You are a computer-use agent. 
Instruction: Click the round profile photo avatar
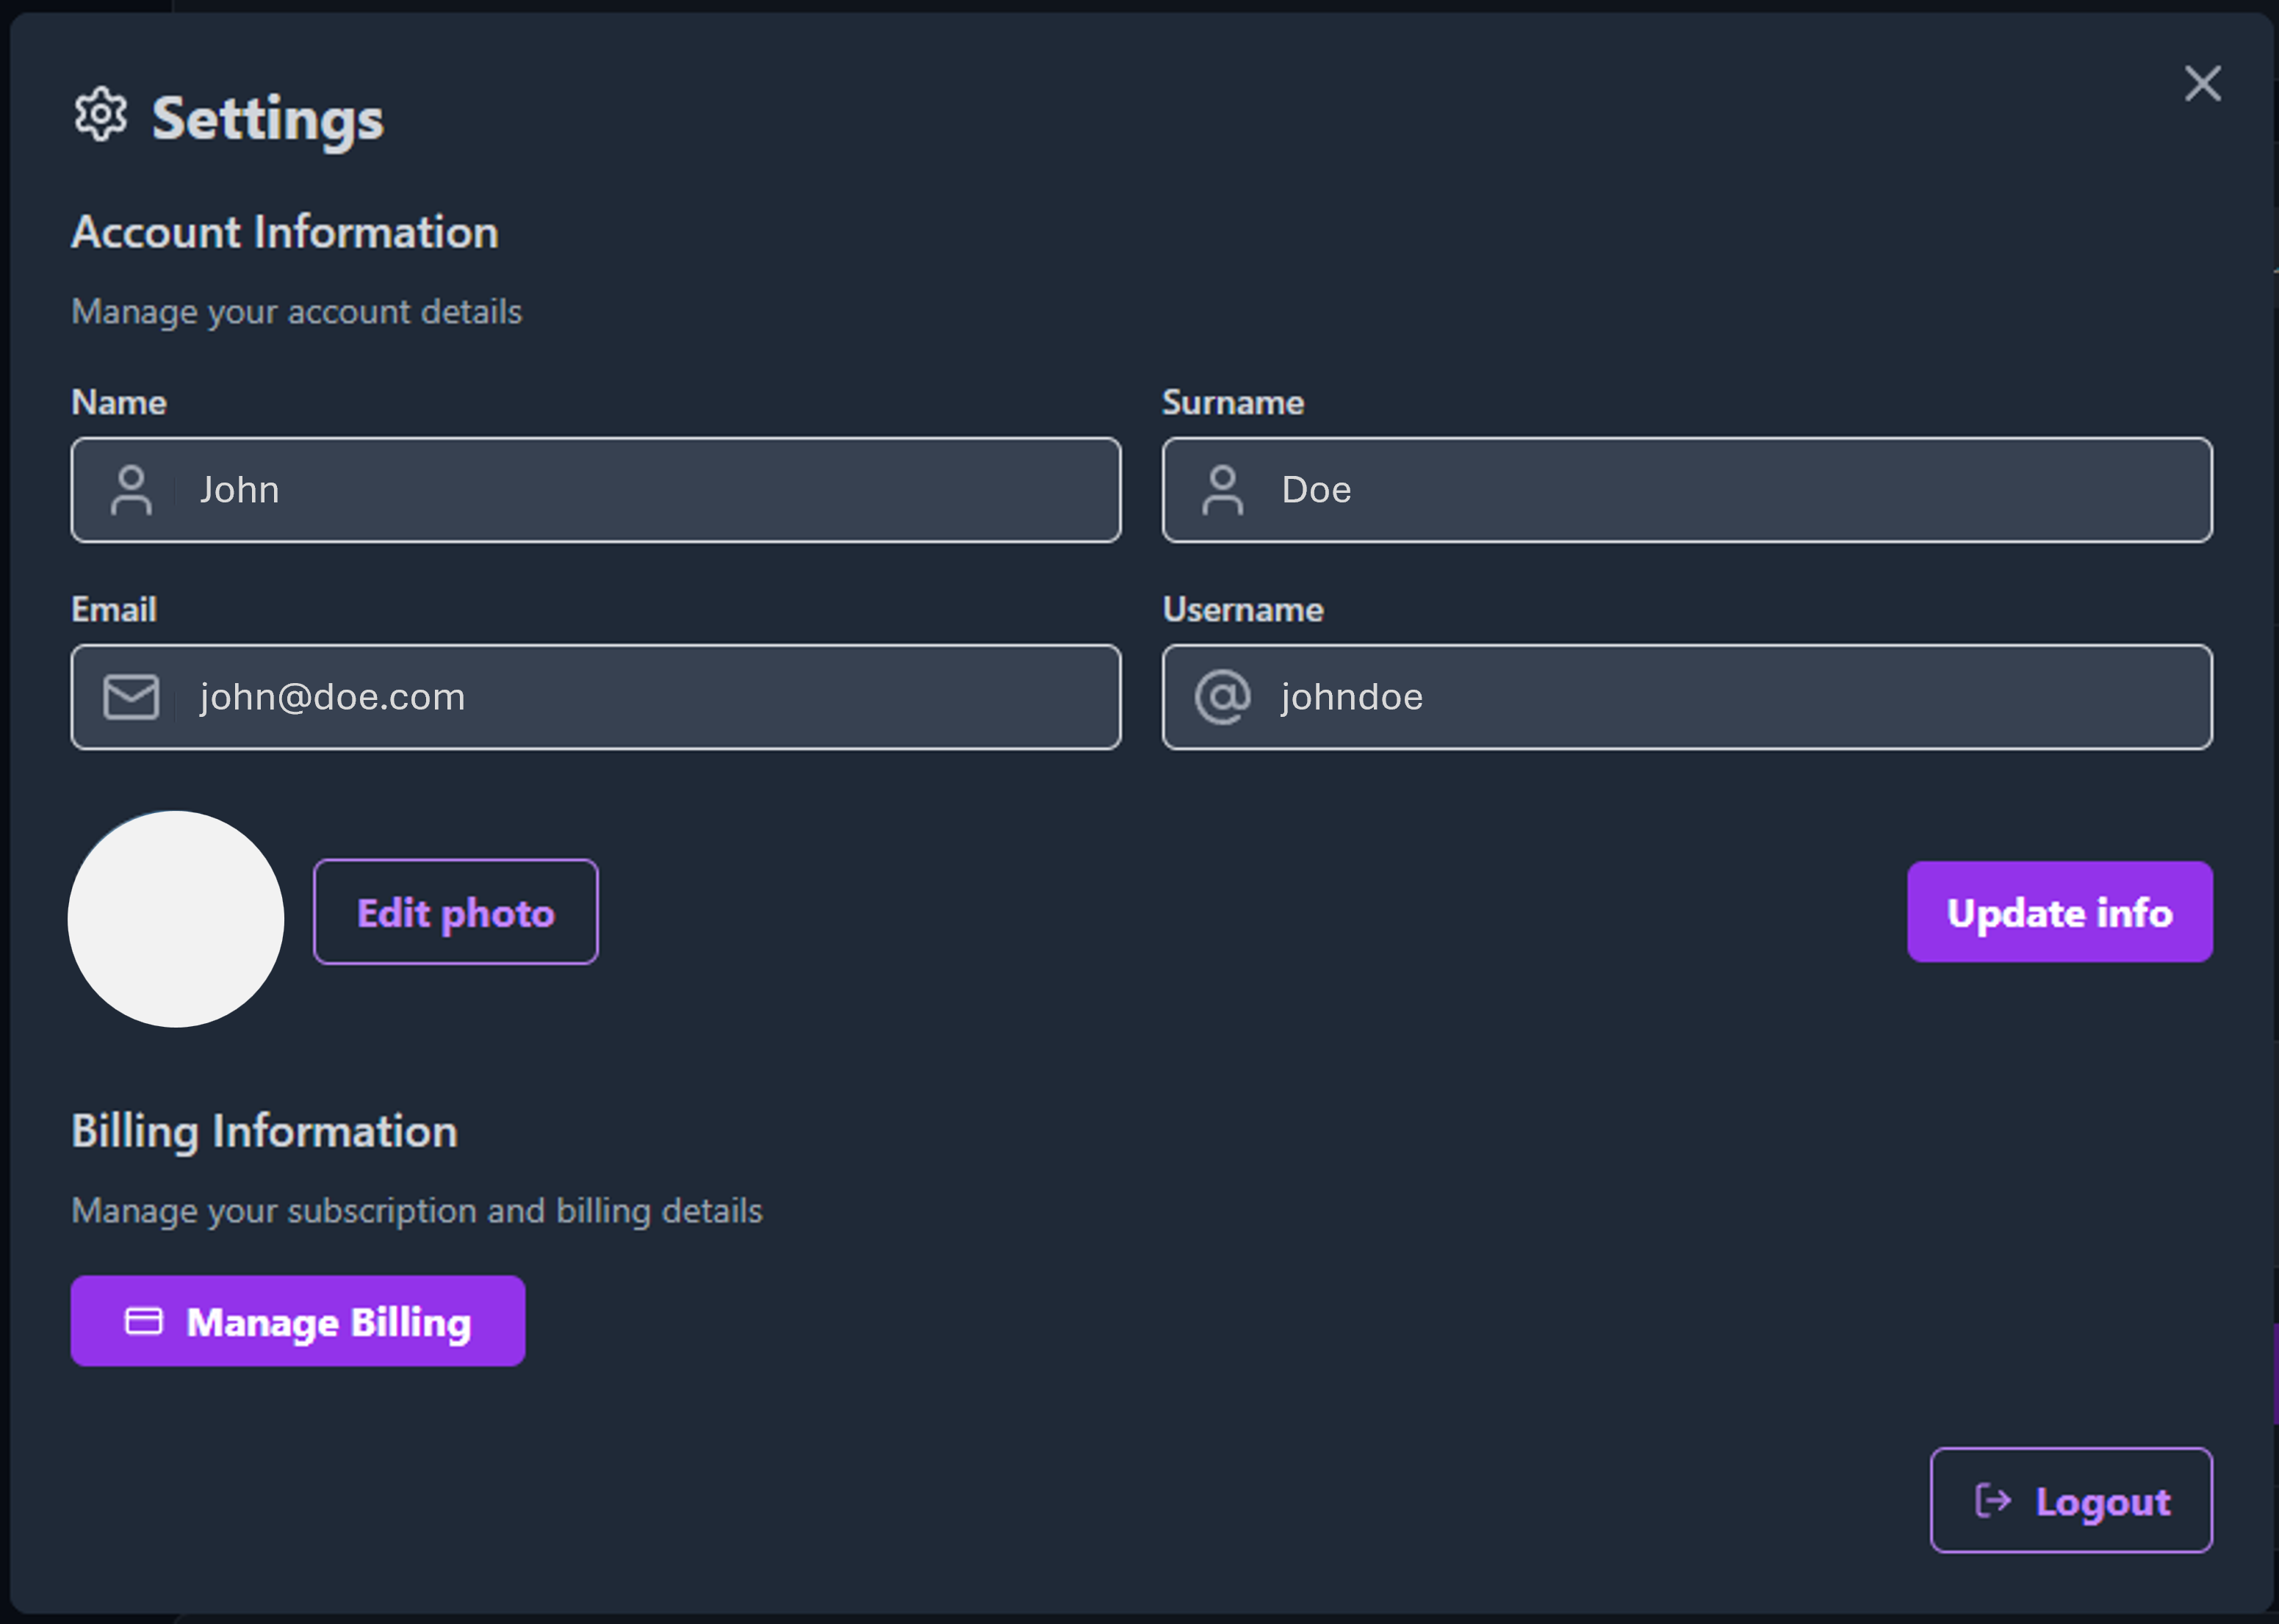point(176,918)
